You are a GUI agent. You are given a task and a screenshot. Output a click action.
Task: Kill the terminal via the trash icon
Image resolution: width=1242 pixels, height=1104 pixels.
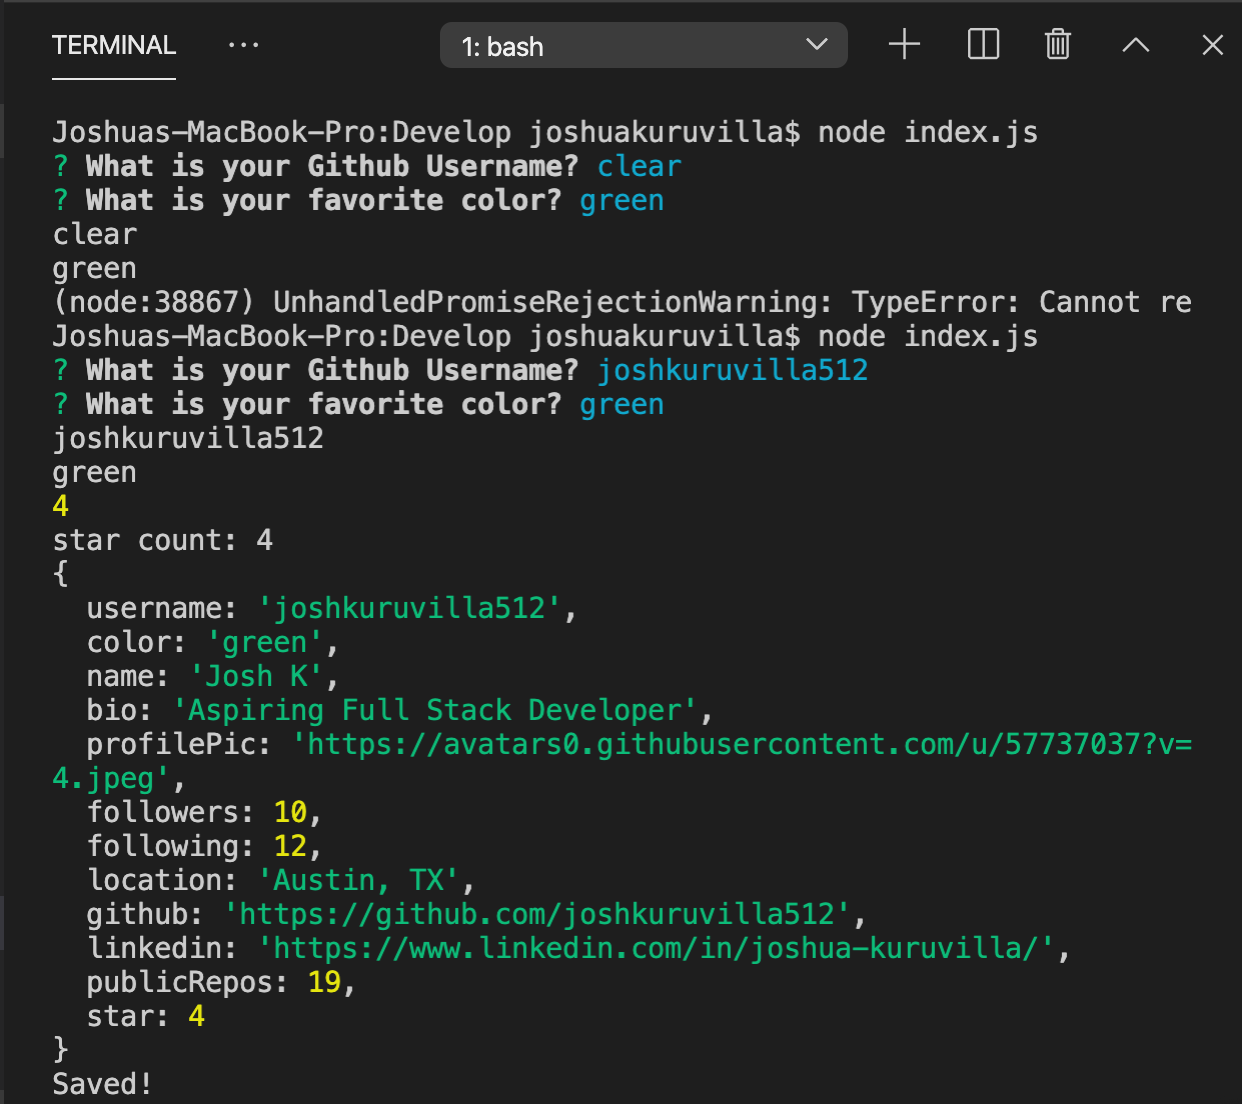(x=1057, y=44)
